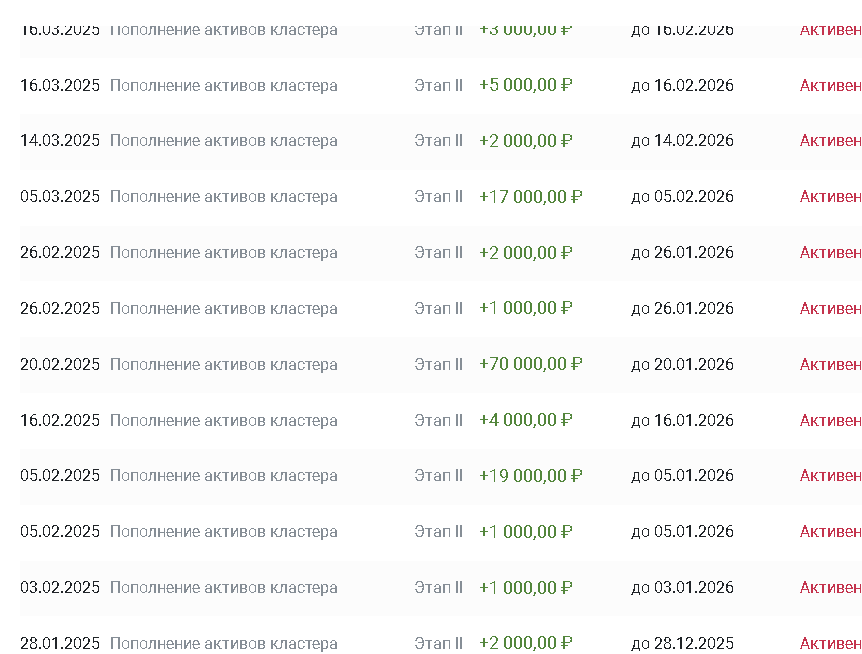Select the +17 000,00 ₽ amount

coord(530,197)
